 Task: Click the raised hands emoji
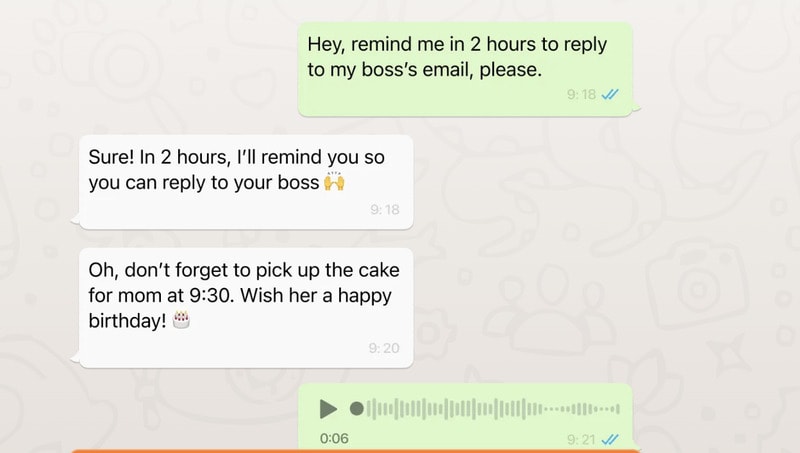point(335,182)
